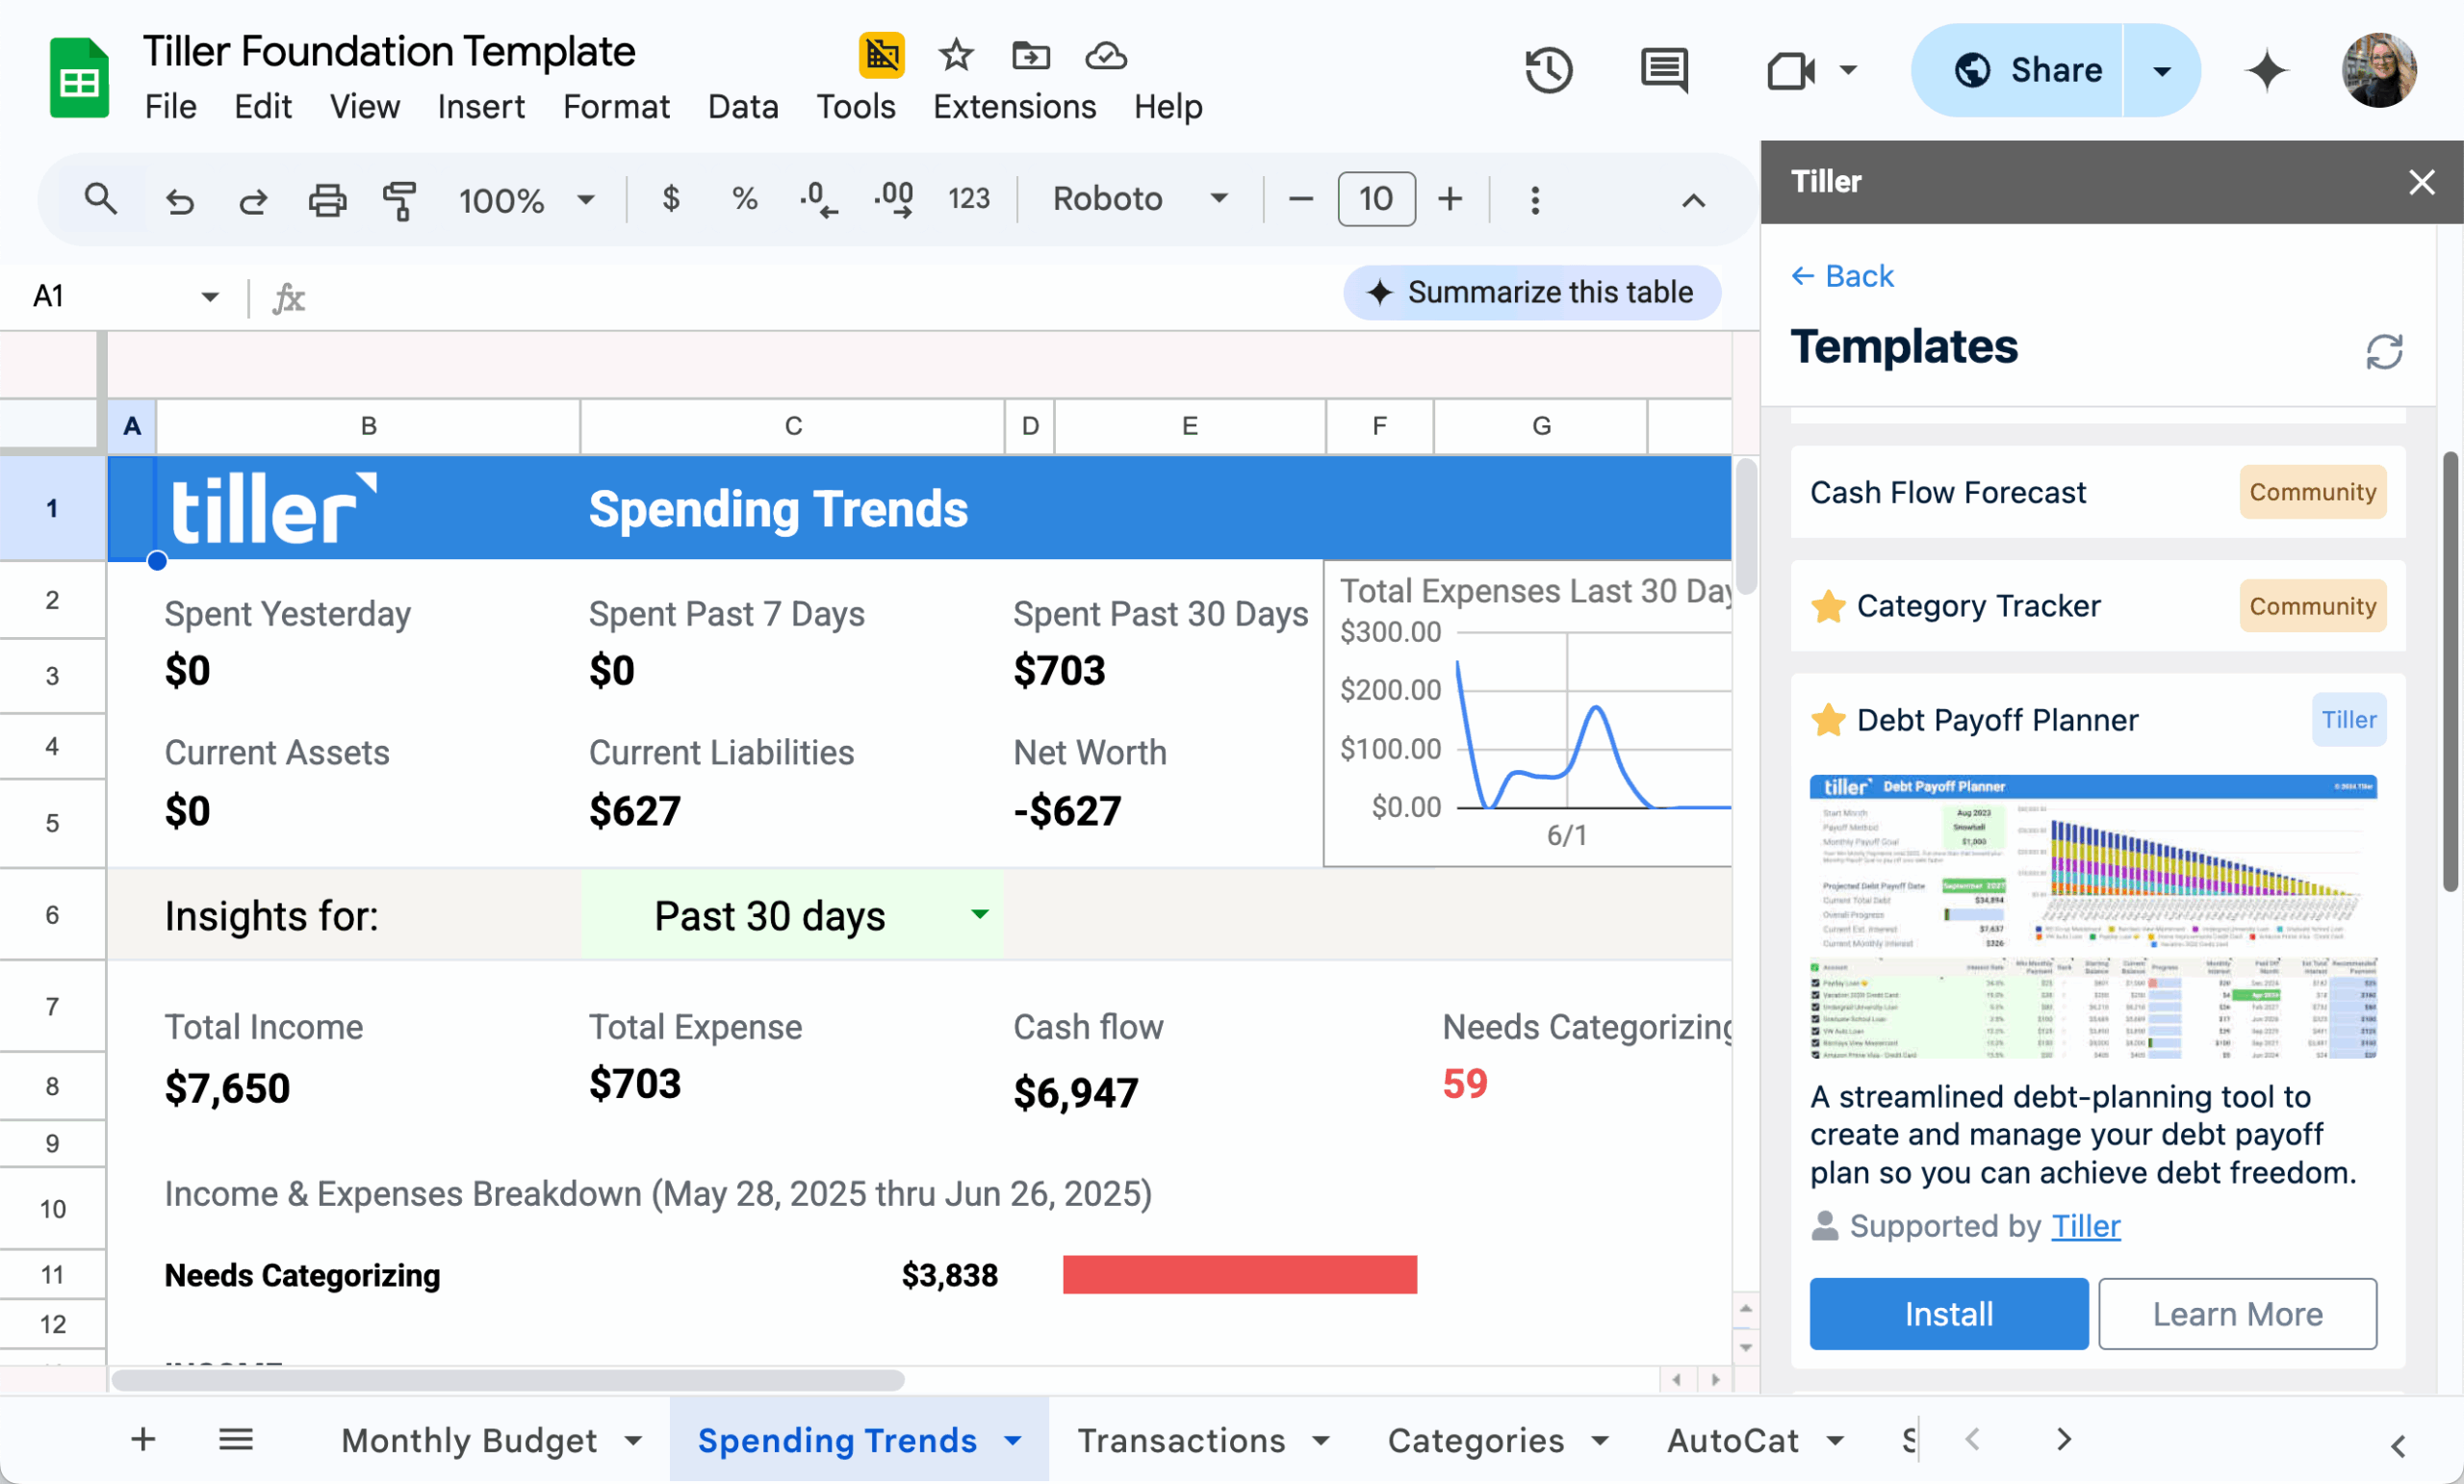
Task: Check cloud document status icon
Action: click(1106, 55)
